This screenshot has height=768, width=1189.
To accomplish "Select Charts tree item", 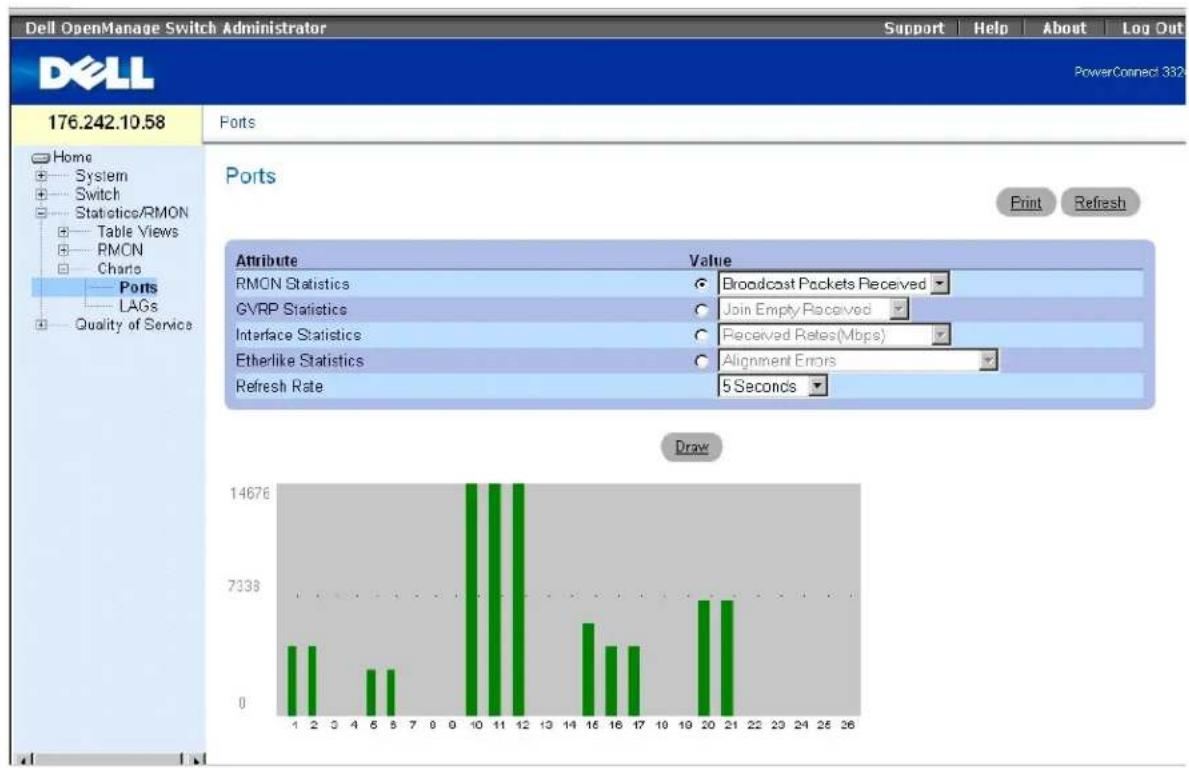I will coord(119,269).
